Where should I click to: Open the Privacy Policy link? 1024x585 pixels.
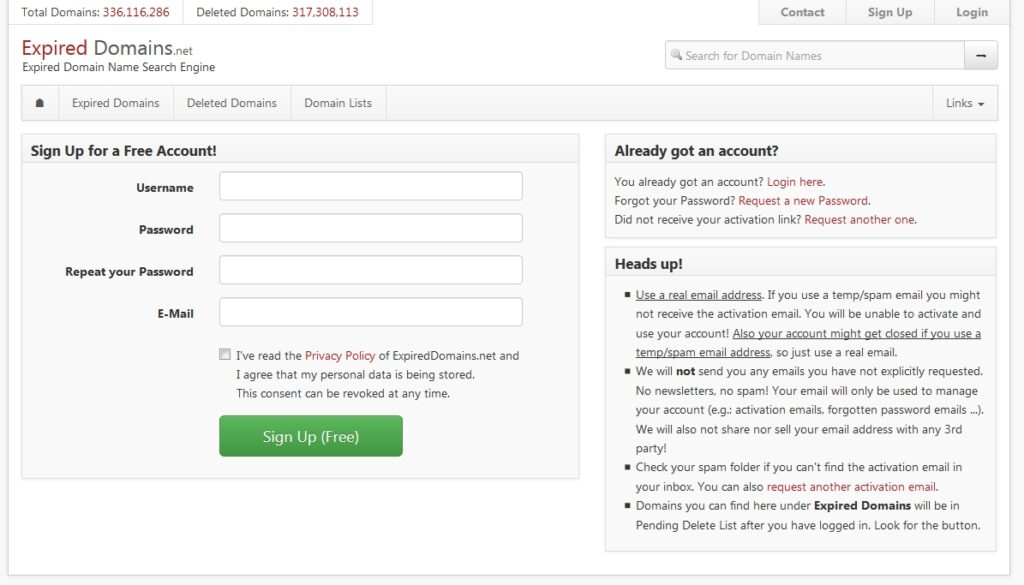(x=340, y=356)
